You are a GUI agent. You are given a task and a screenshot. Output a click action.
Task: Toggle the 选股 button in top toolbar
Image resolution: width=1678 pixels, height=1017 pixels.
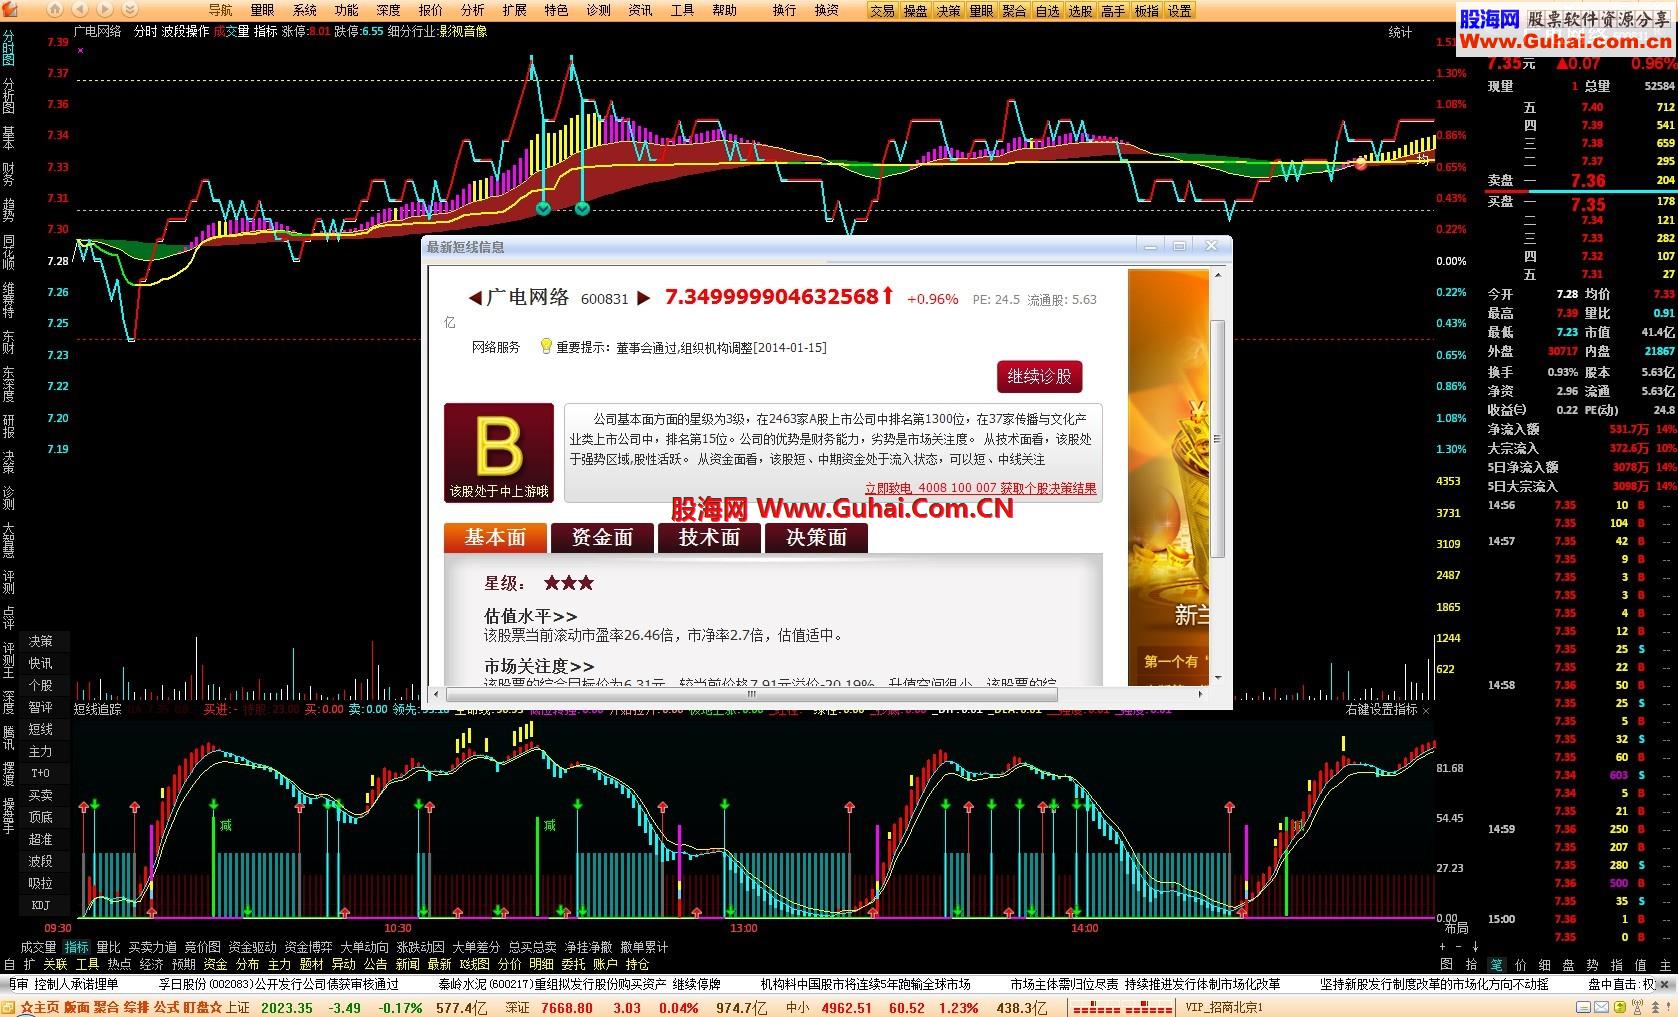[1080, 10]
